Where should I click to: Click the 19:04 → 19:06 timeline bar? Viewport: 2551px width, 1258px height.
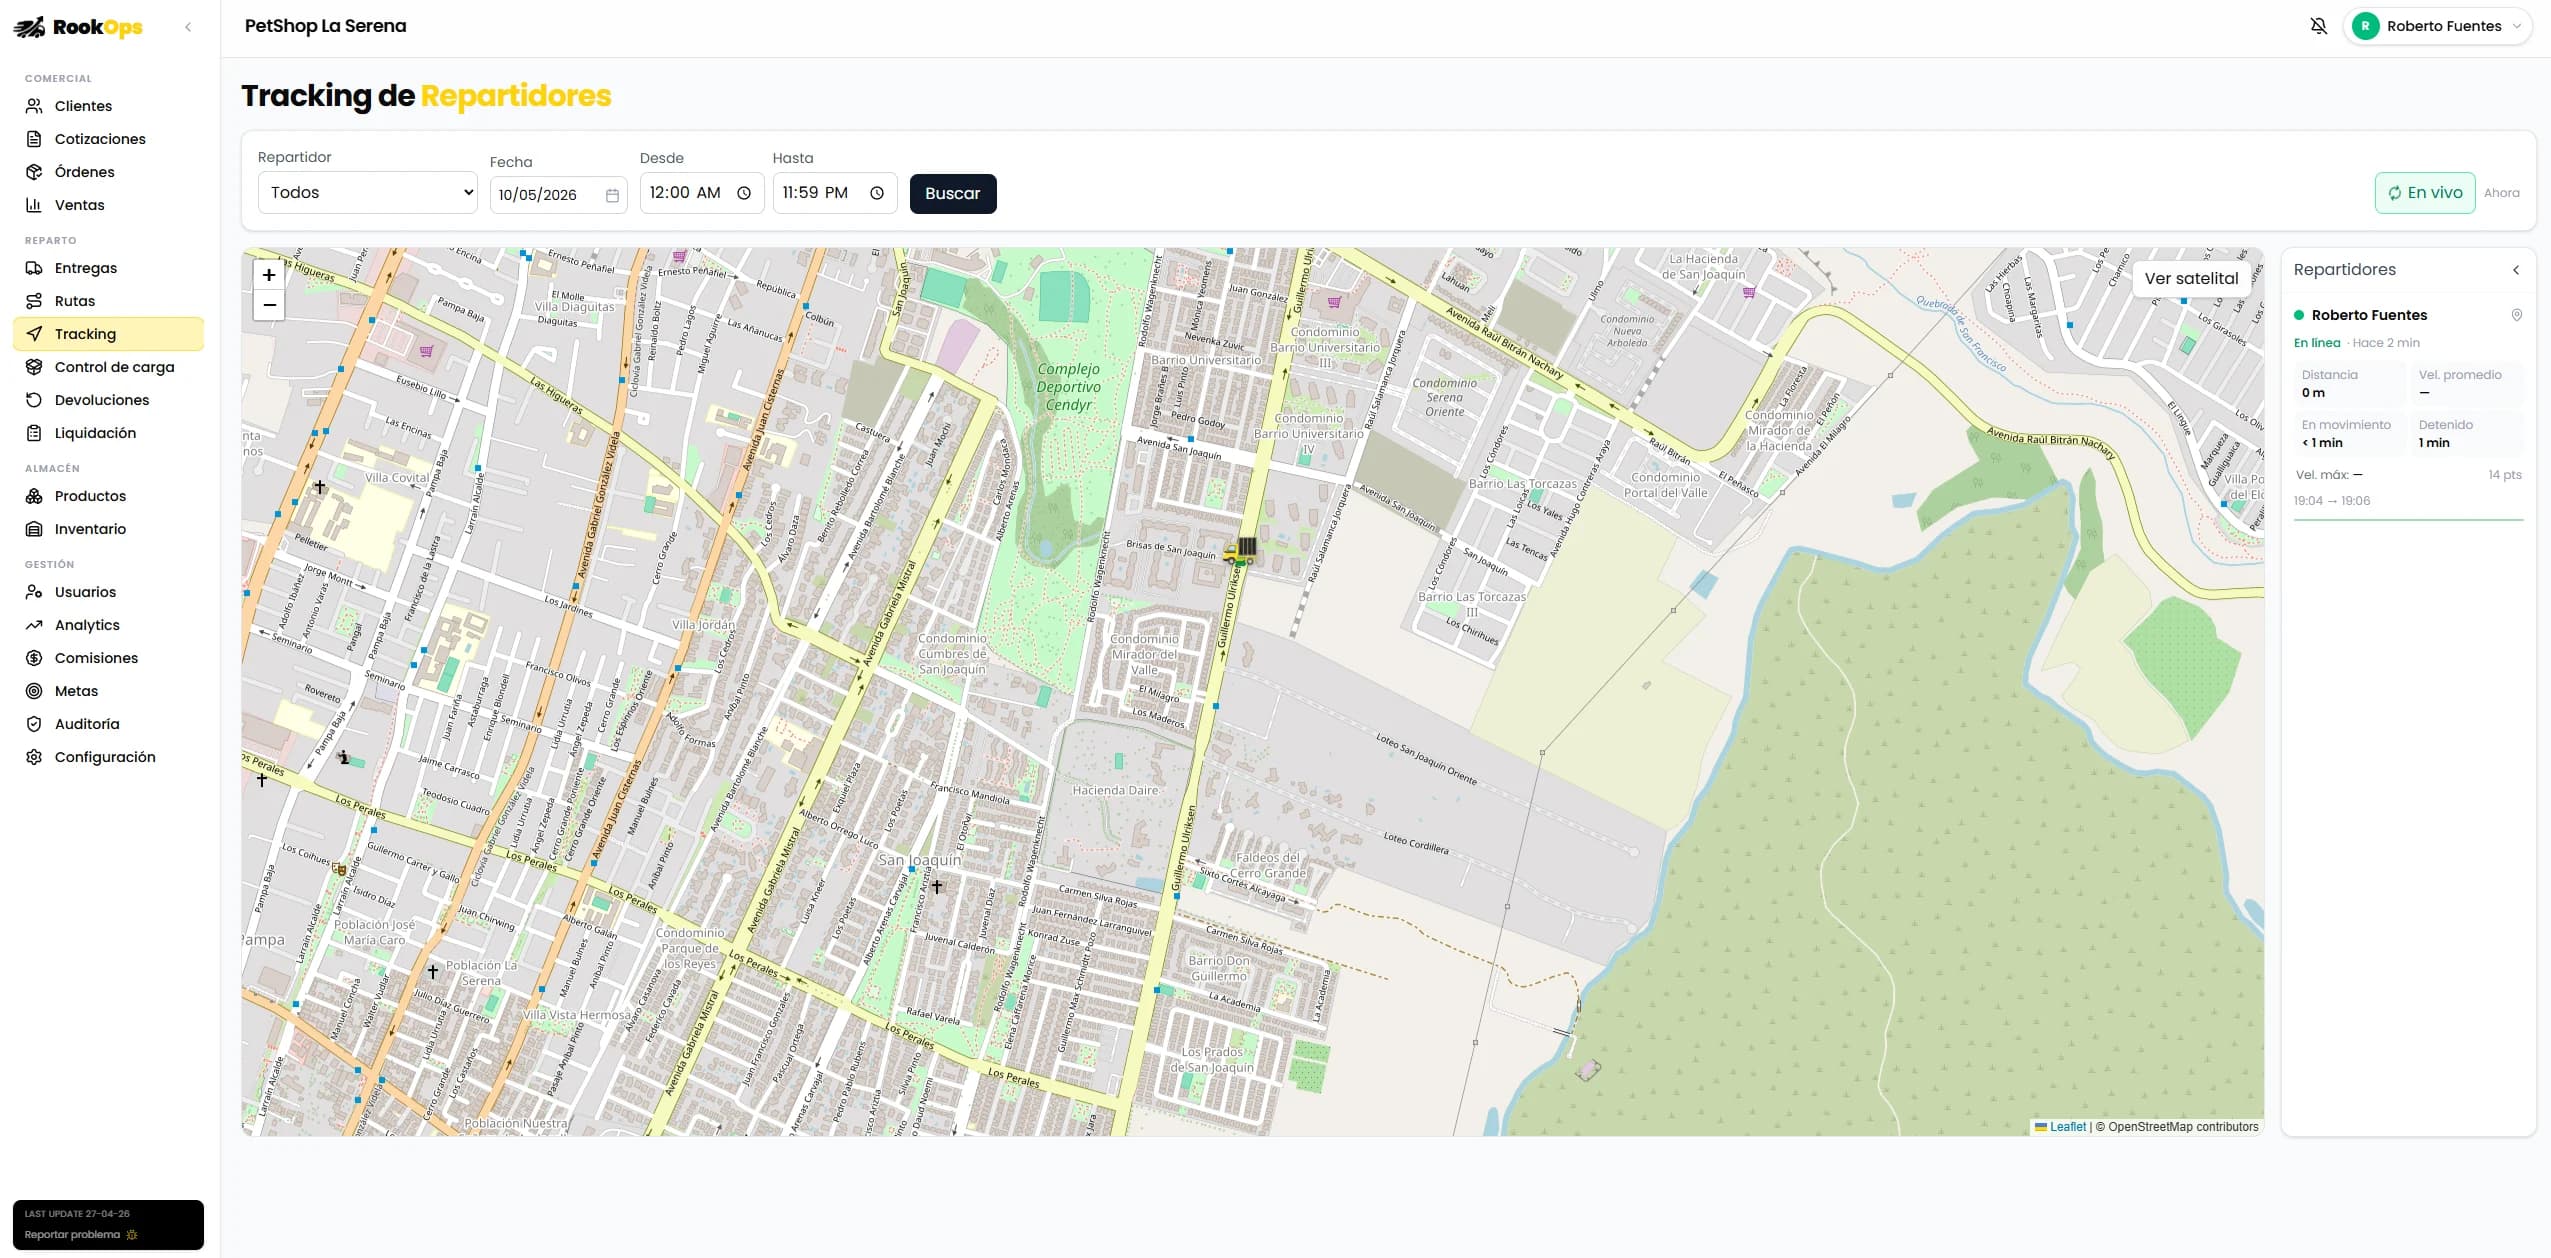coord(2408,519)
